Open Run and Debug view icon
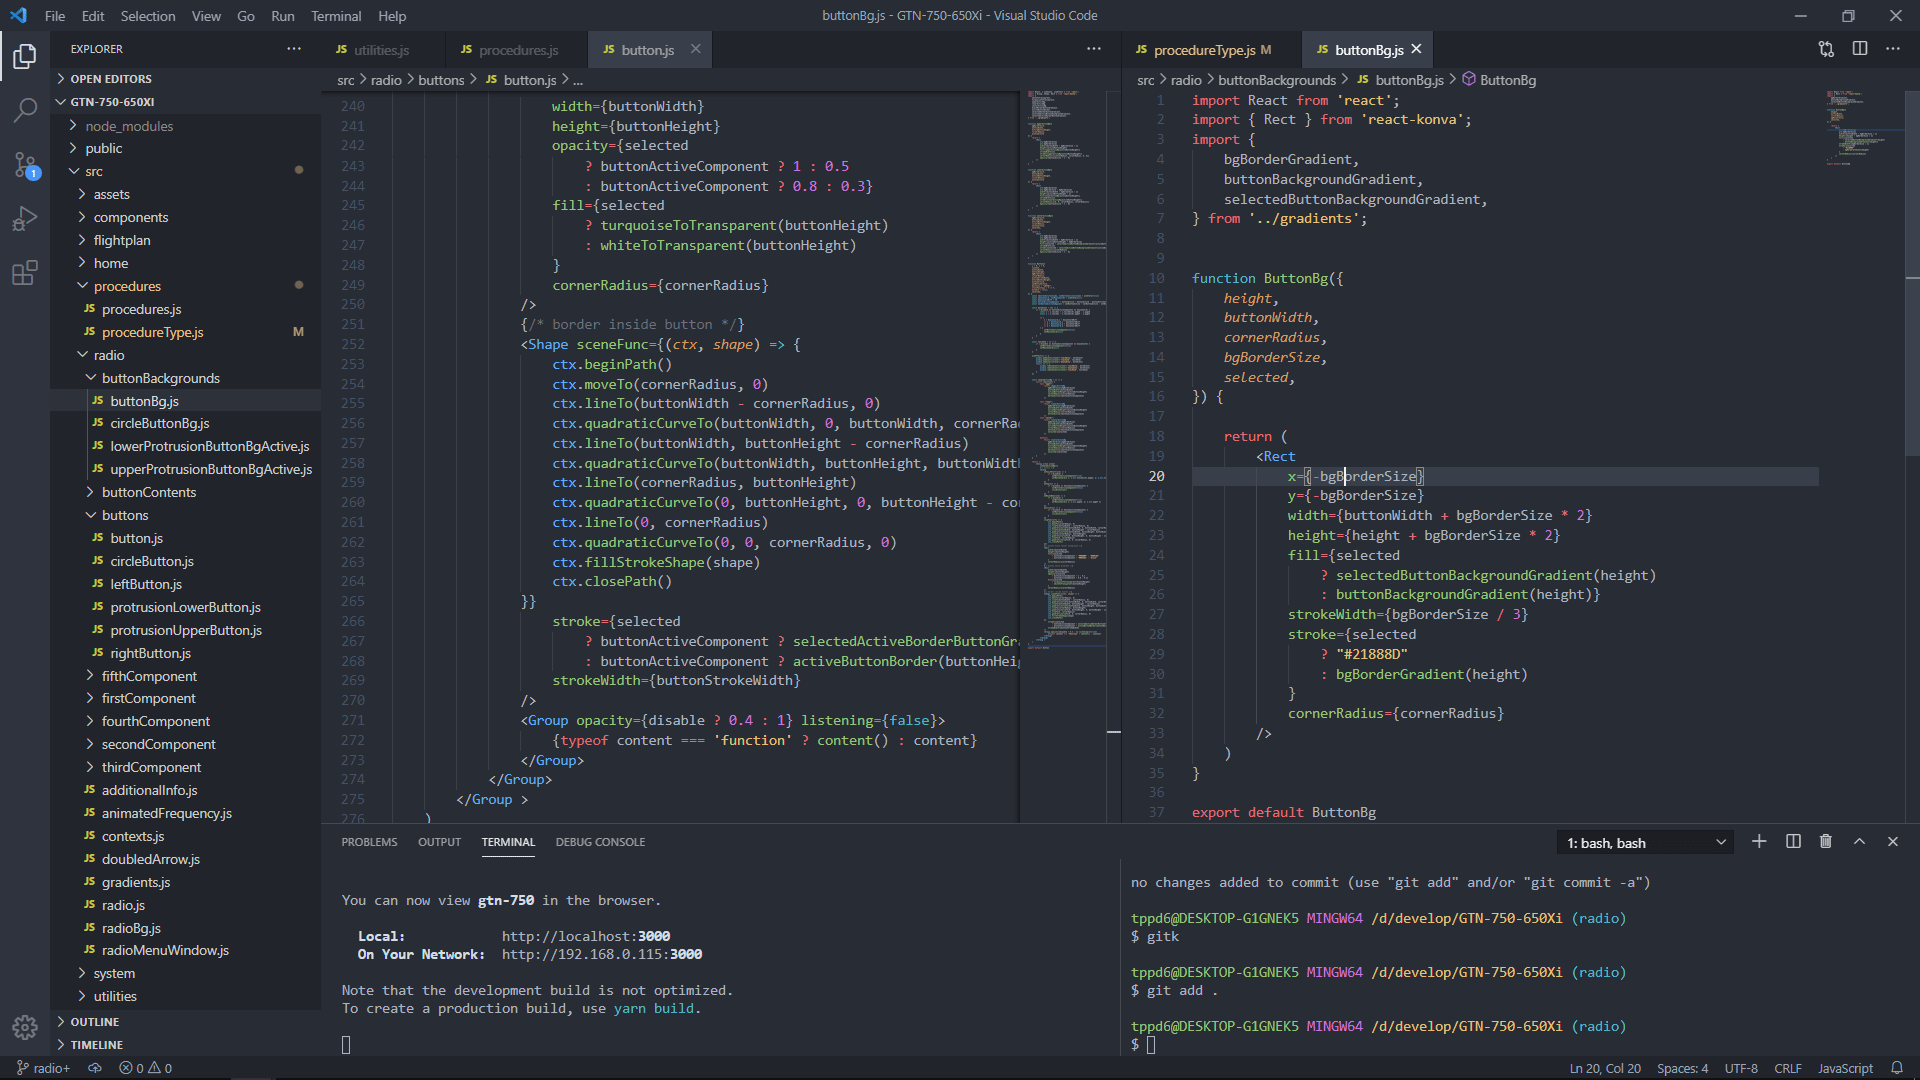 click(25, 218)
